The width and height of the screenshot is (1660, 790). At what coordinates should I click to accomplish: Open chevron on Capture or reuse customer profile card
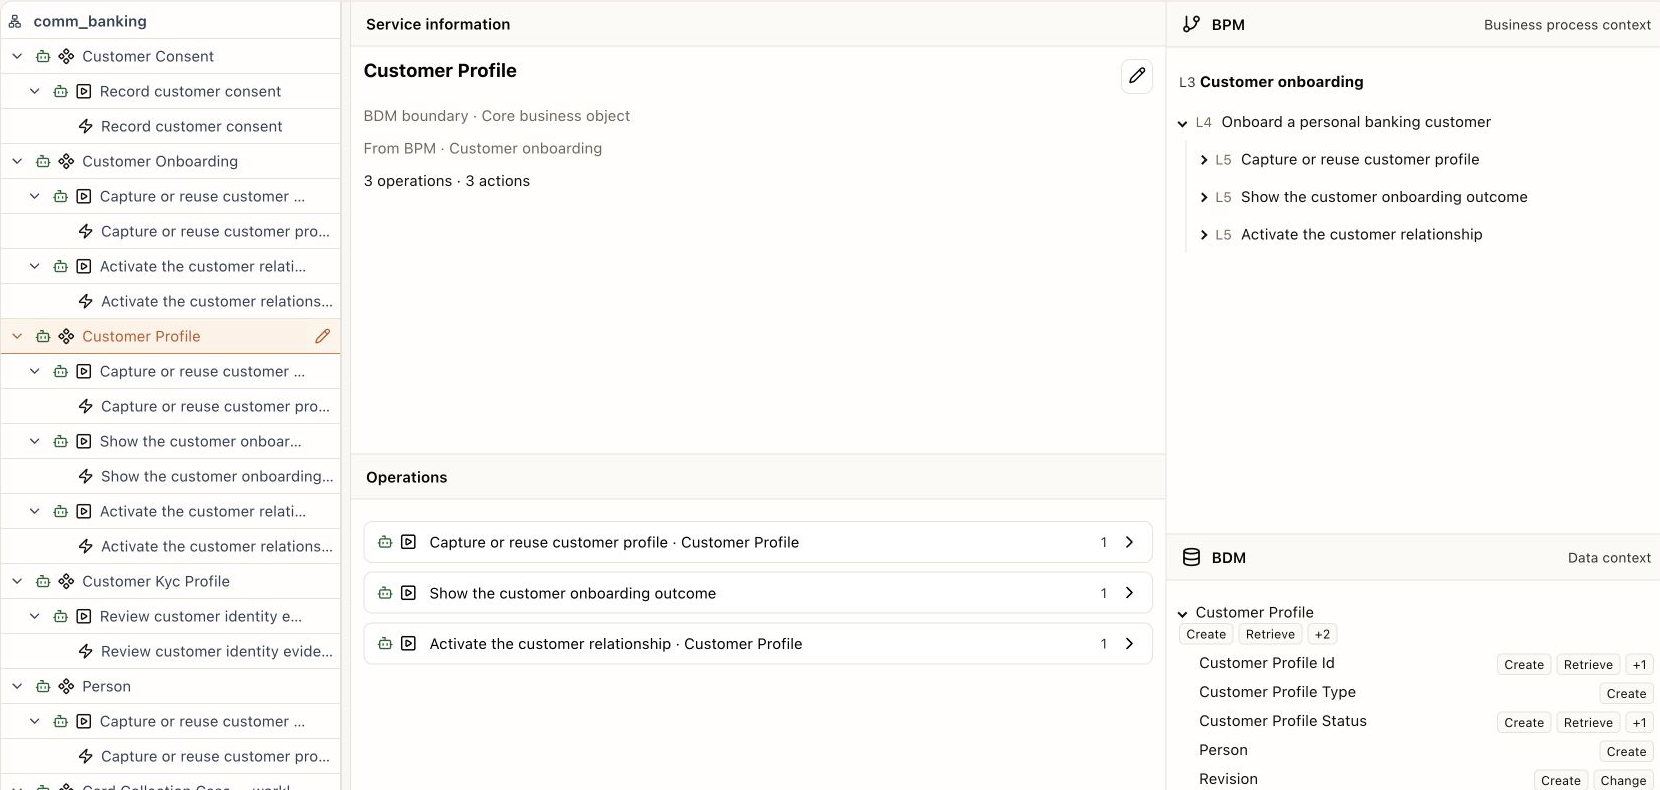point(1129,542)
